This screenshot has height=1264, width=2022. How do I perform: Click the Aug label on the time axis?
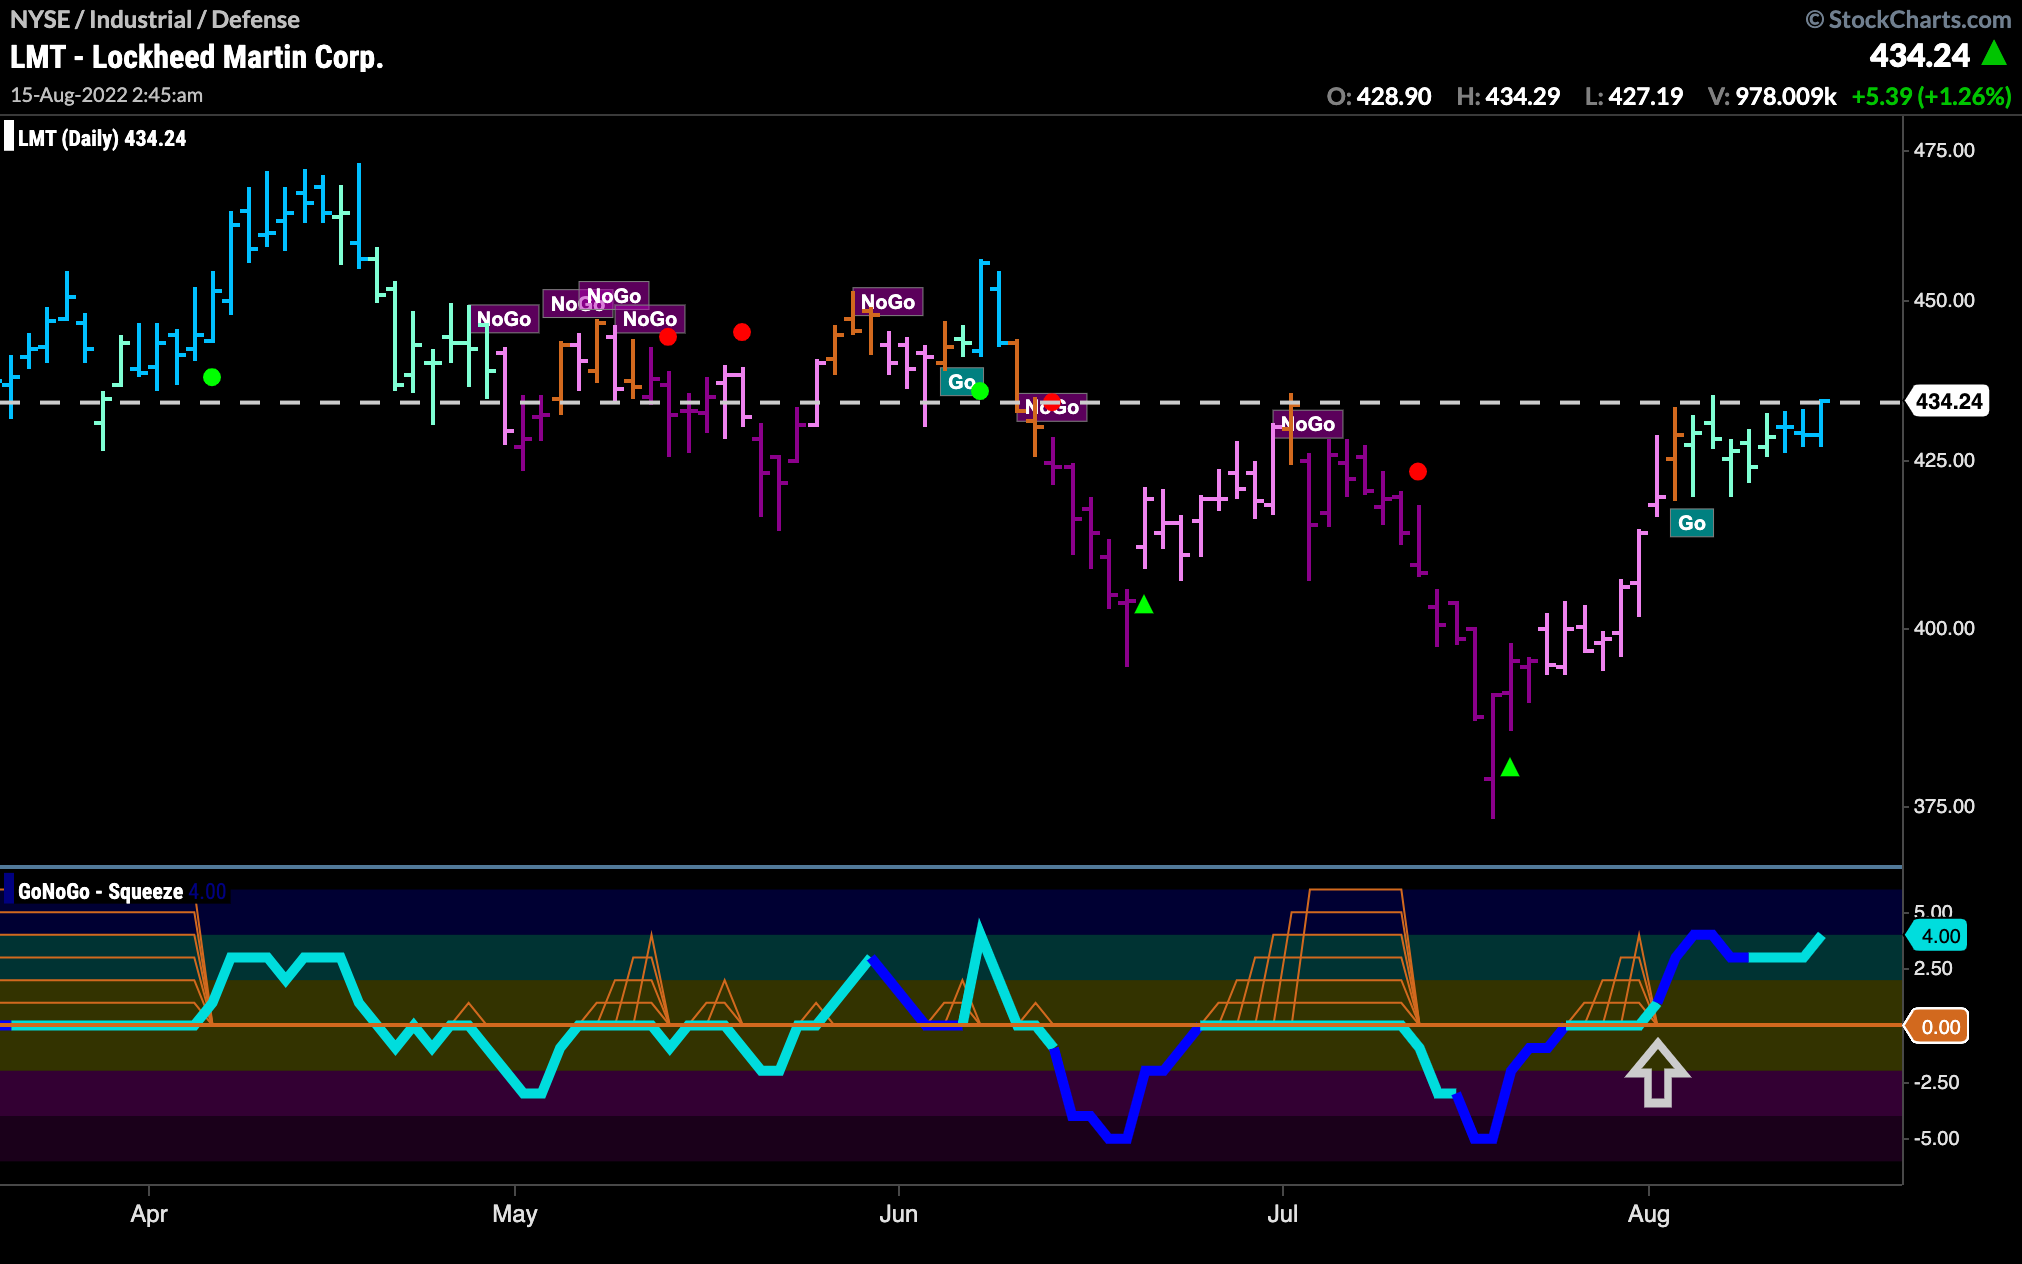coord(1648,1214)
